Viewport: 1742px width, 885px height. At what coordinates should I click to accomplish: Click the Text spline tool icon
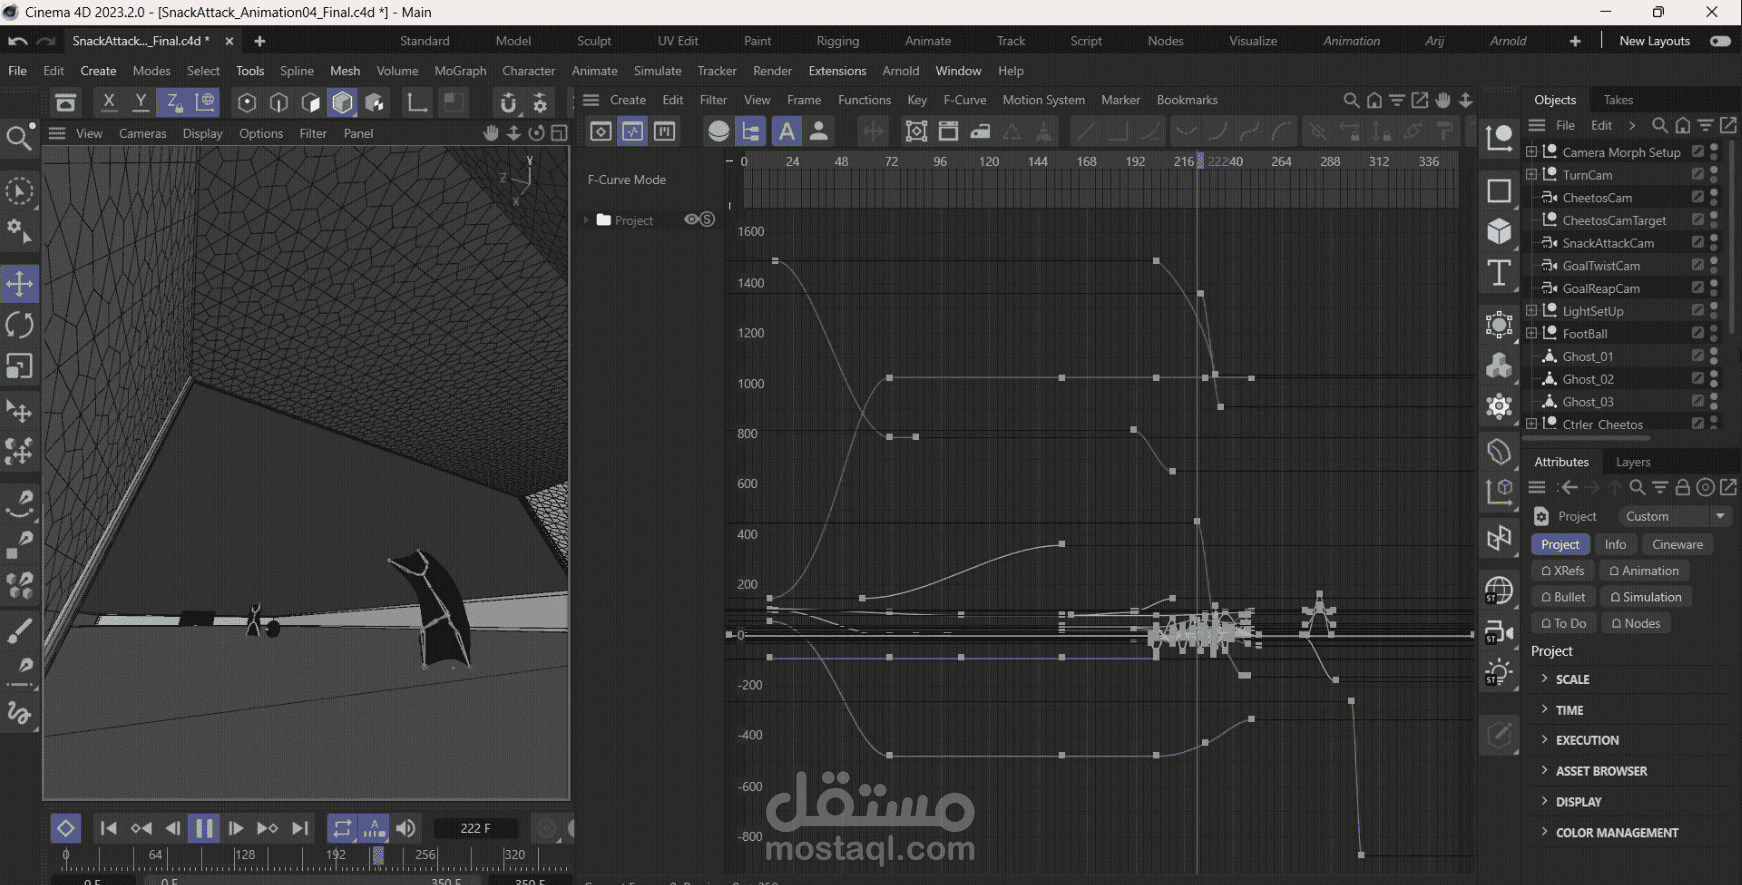(x=1498, y=273)
